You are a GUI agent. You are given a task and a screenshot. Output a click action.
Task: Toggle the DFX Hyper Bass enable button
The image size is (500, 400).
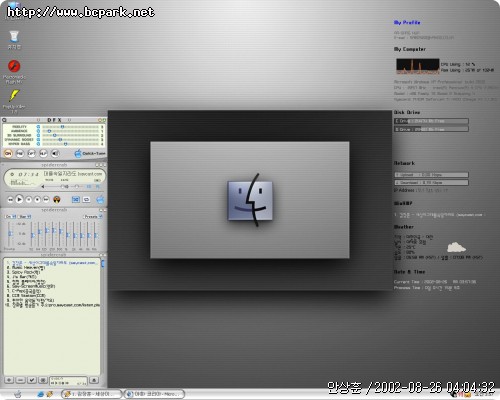[x=38, y=144]
